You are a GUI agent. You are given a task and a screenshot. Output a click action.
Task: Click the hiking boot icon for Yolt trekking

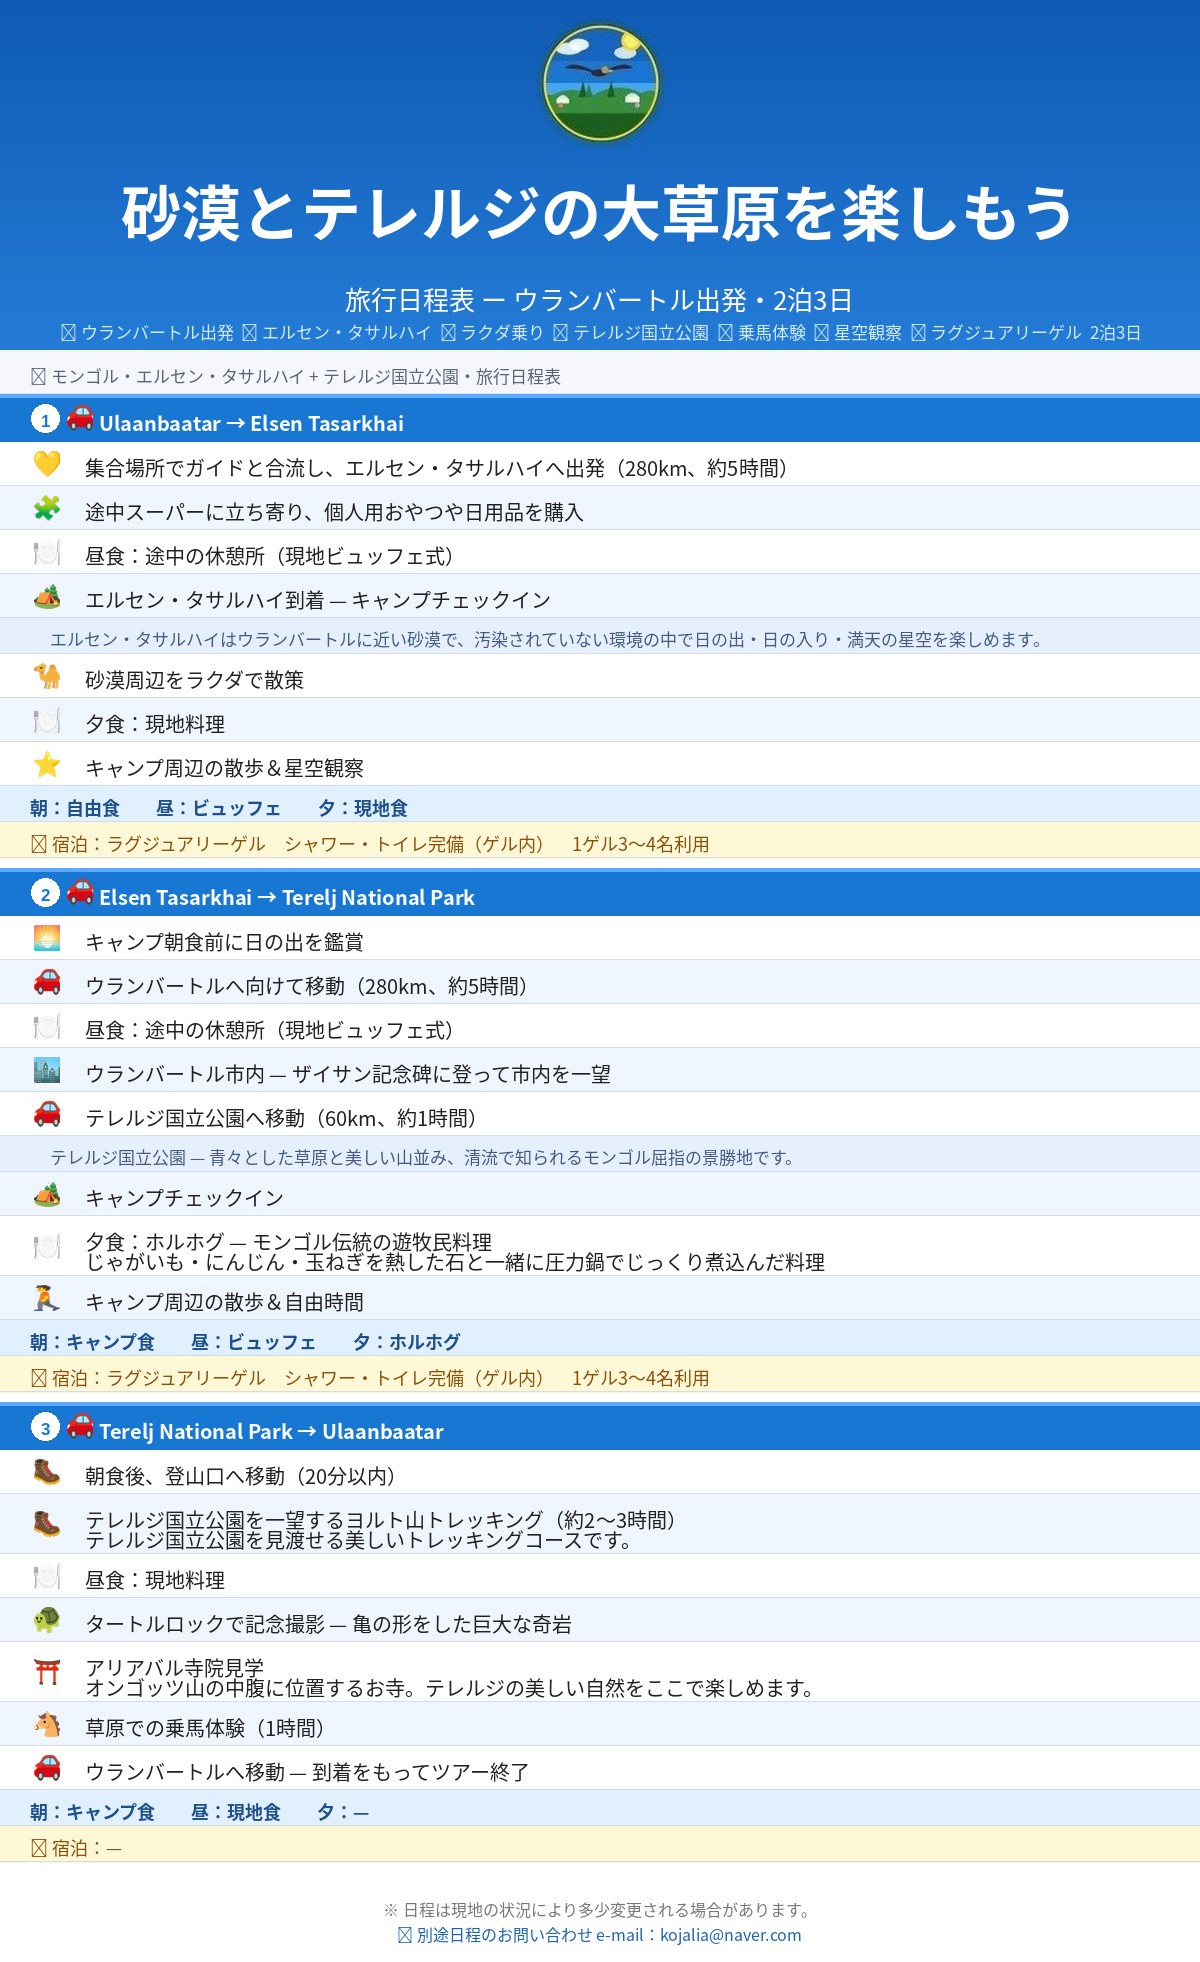[47, 1524]
